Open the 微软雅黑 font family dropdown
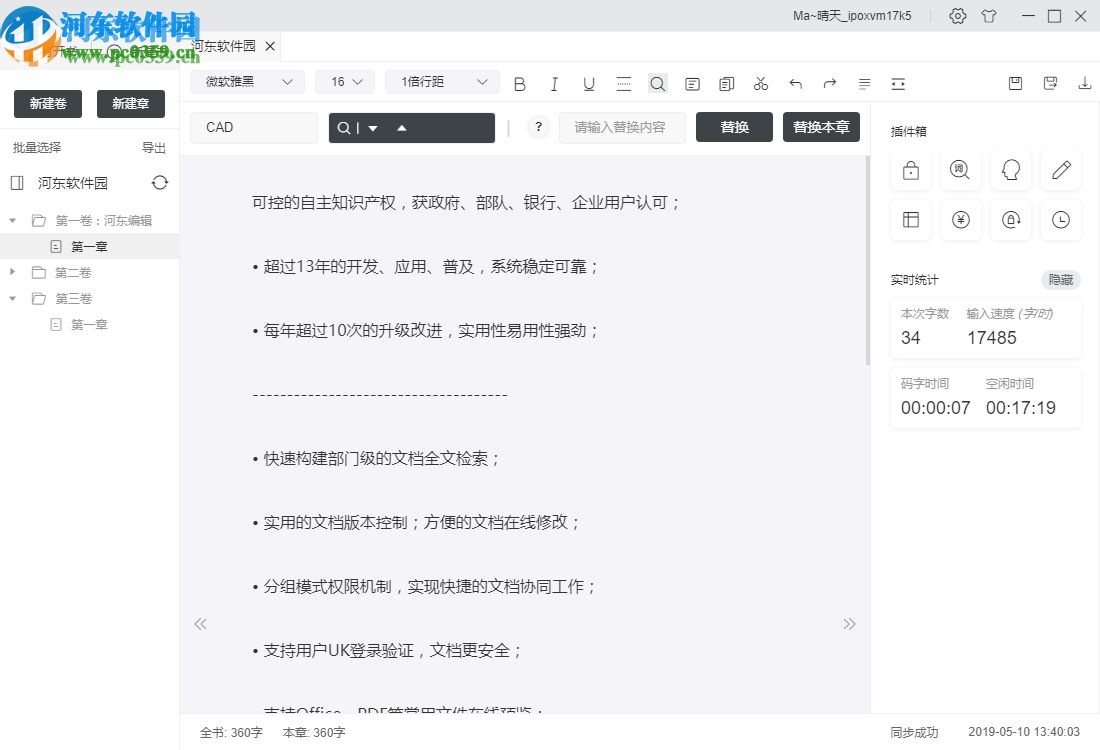 [x=246, y=82]
